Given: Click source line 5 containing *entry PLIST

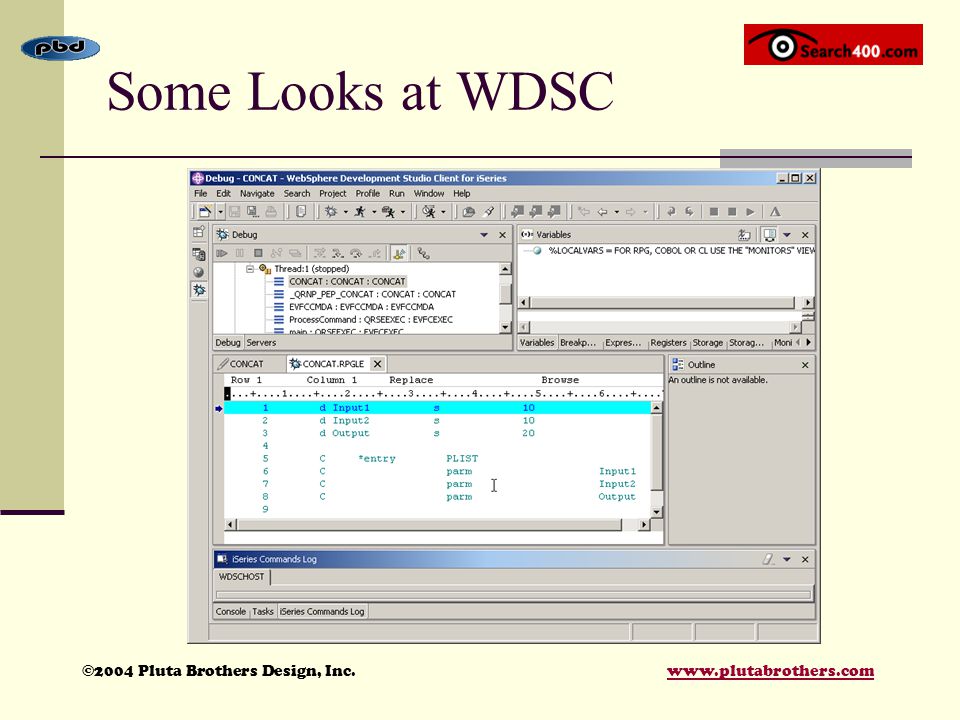Looking at the screenshot, I should tap(436, 459).
